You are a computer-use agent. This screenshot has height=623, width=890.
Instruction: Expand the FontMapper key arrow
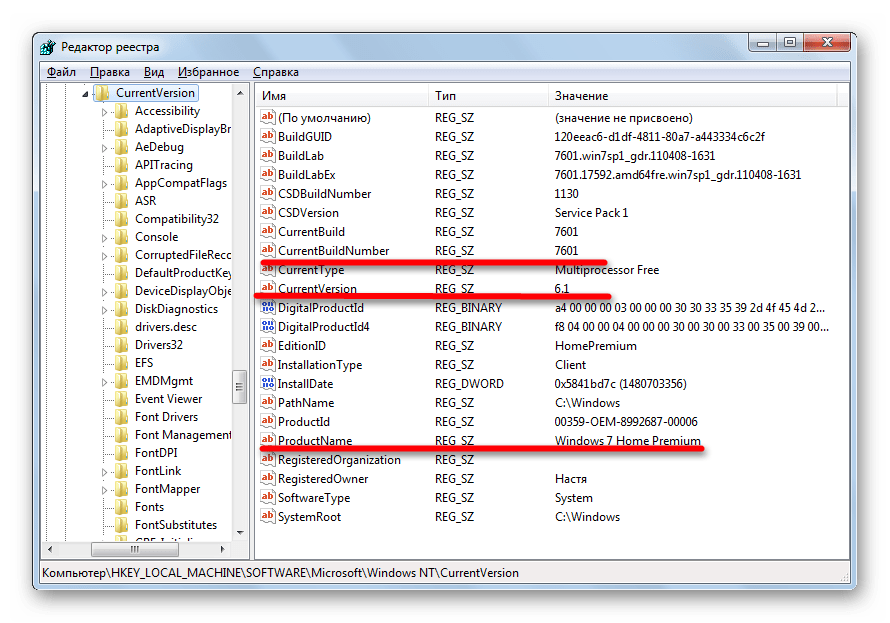click(104, 490)
